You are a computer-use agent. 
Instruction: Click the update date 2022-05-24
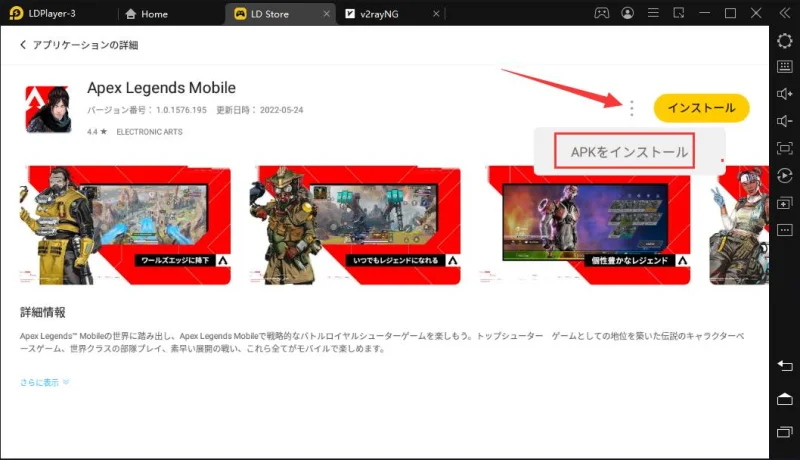pos(281,110)
